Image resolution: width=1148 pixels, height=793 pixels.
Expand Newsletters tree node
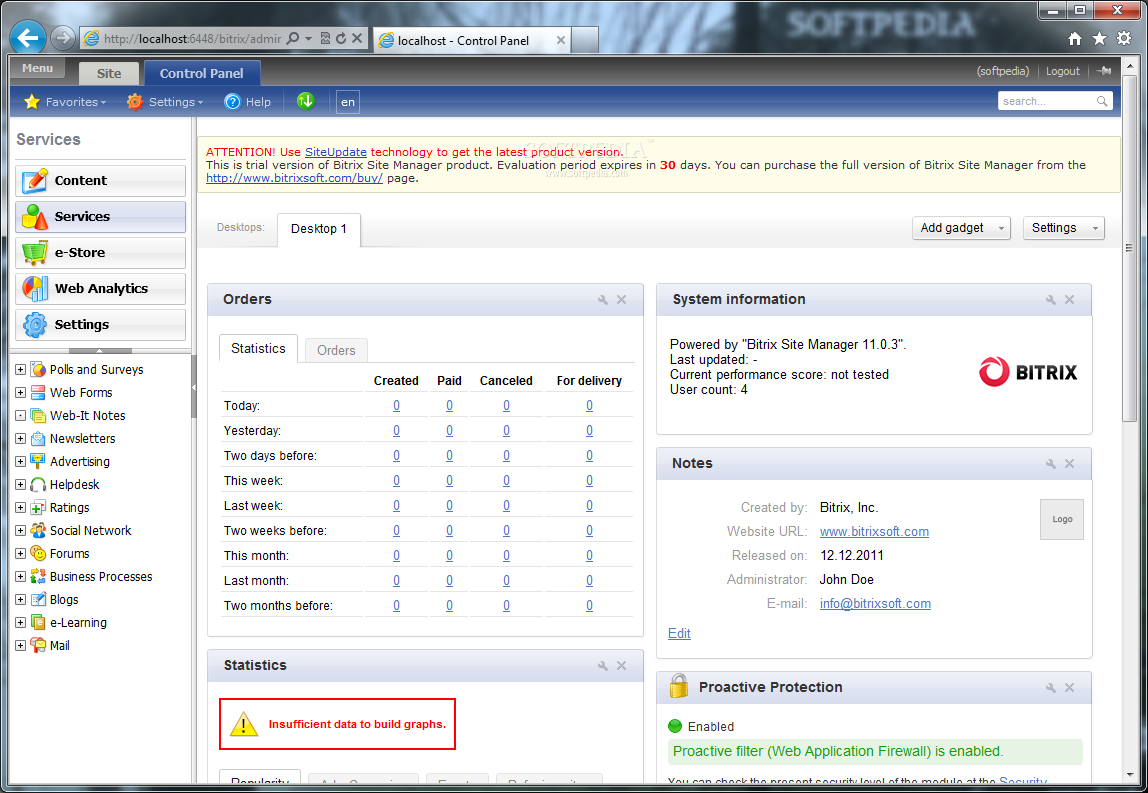pos(20,439)
